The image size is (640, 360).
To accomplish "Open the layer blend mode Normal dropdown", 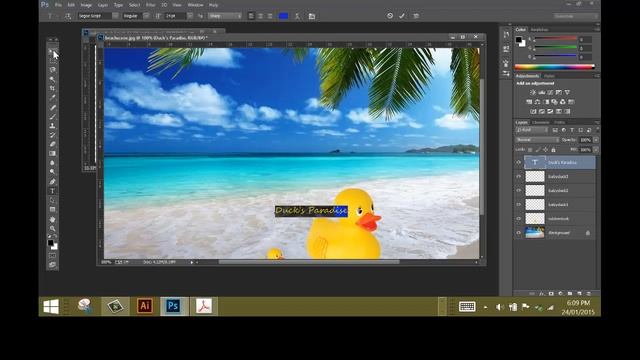I will (537, 140).
